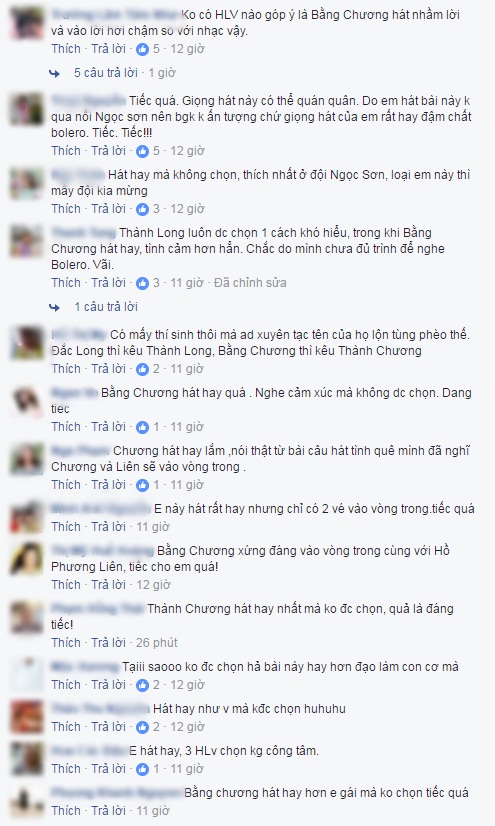Click the like icon under the 'Có mấy thí sinh' comment
This screenshot has width=495, height=826.
[x=143, y=369]
